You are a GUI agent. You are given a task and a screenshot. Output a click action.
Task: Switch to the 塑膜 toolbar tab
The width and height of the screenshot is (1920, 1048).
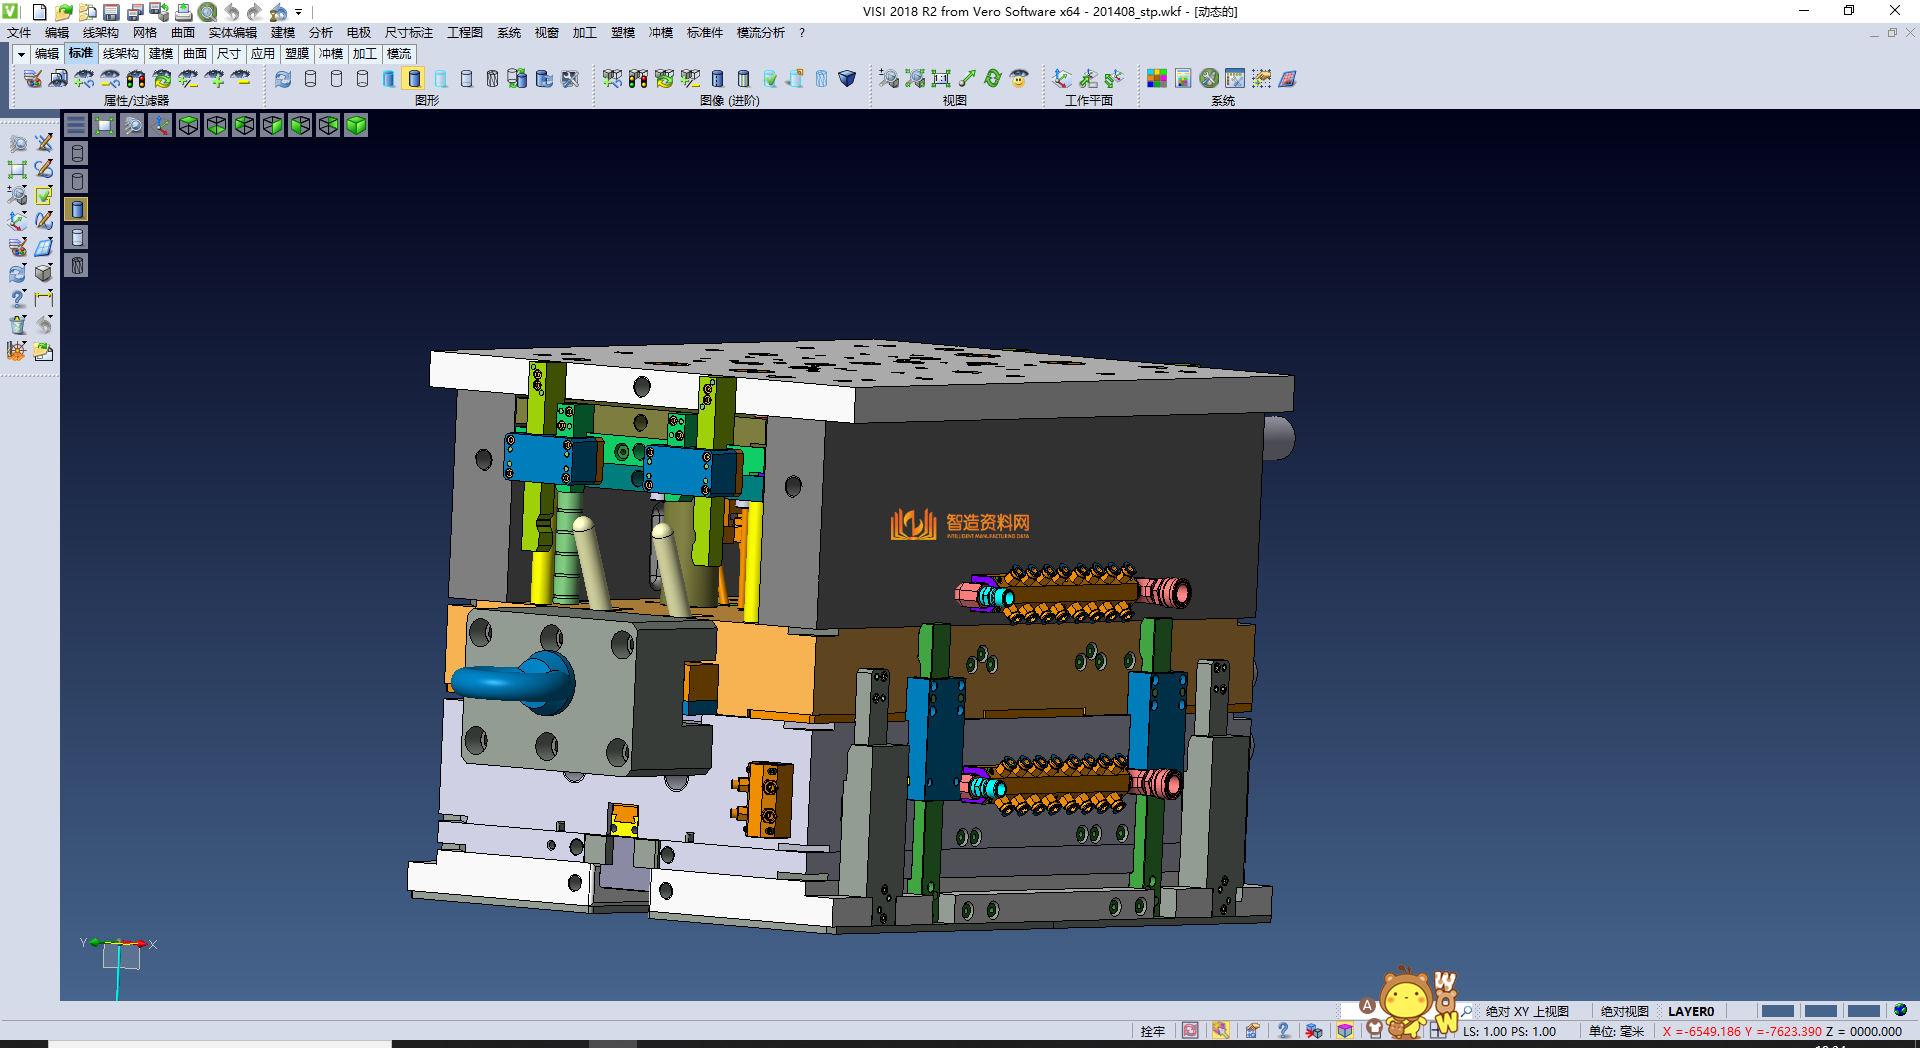297,54
